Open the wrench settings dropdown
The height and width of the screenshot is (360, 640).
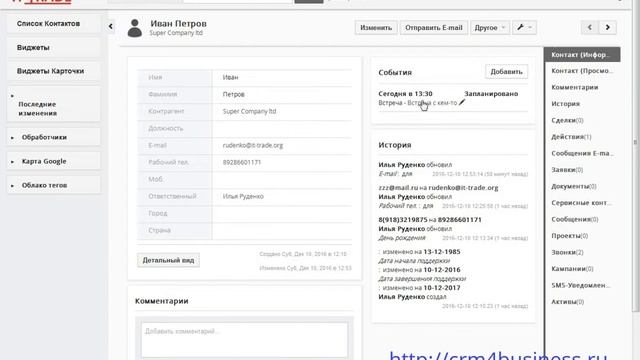pos(524,27)
